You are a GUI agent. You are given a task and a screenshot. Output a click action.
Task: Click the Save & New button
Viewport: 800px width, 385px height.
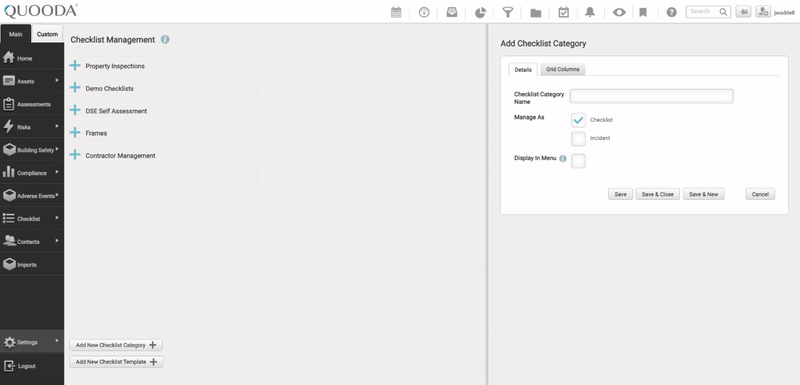[x=704, y=194]
